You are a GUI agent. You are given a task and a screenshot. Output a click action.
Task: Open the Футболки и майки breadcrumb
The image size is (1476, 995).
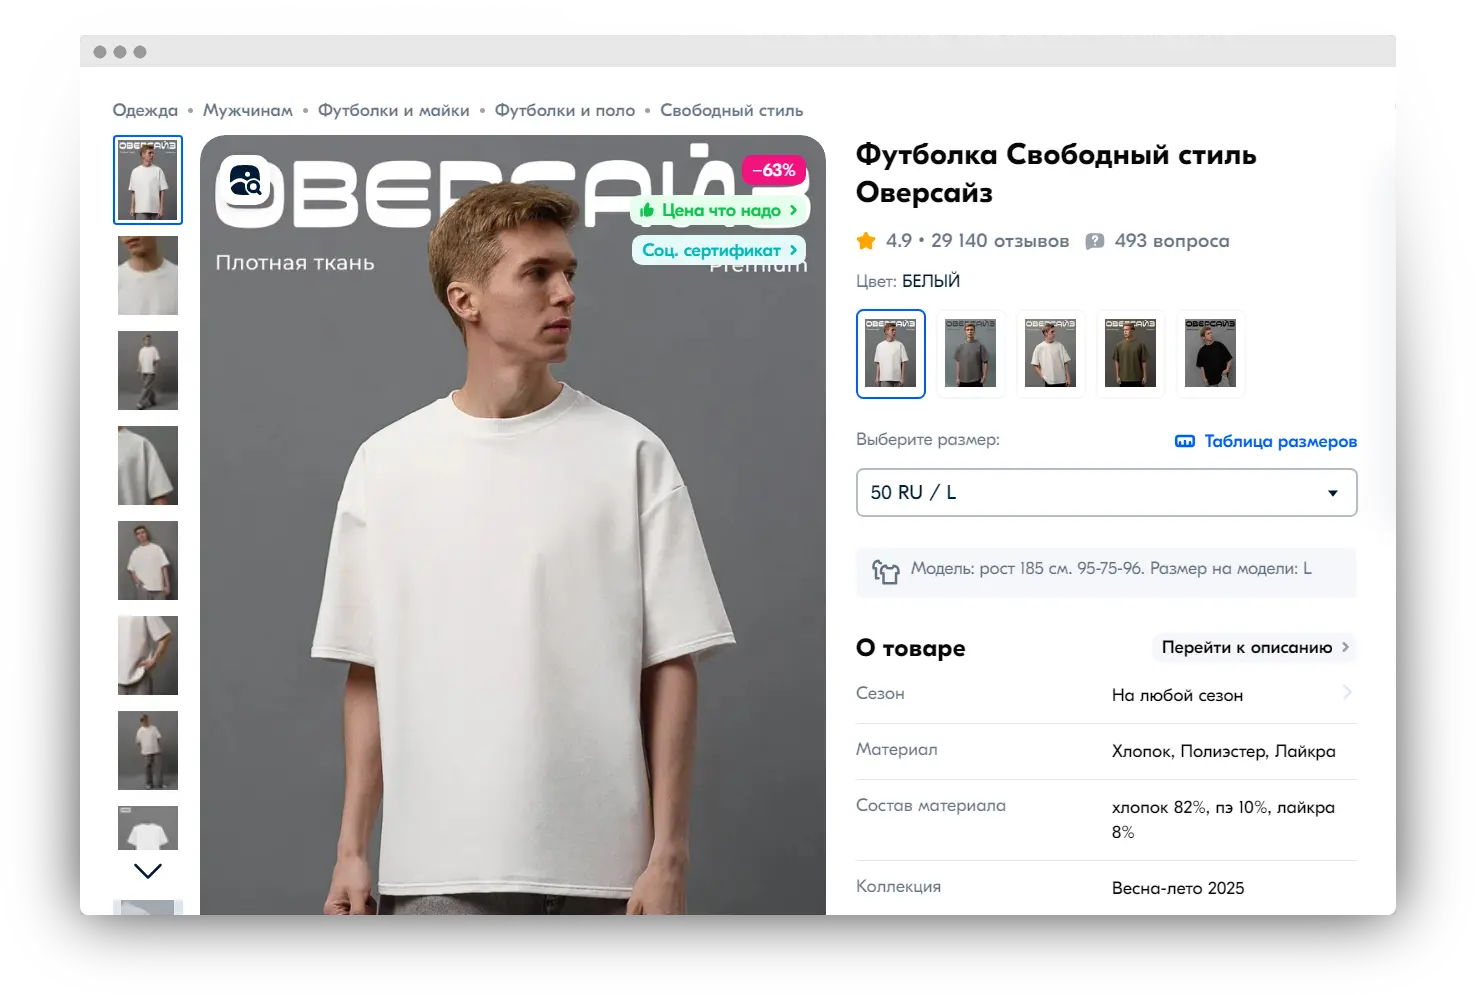pos(393,110)
